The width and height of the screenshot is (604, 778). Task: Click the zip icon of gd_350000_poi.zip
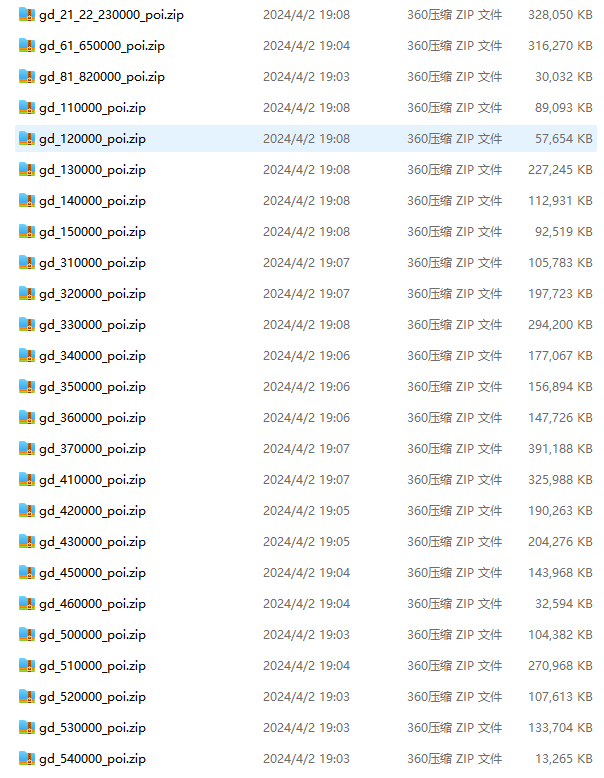27,387
